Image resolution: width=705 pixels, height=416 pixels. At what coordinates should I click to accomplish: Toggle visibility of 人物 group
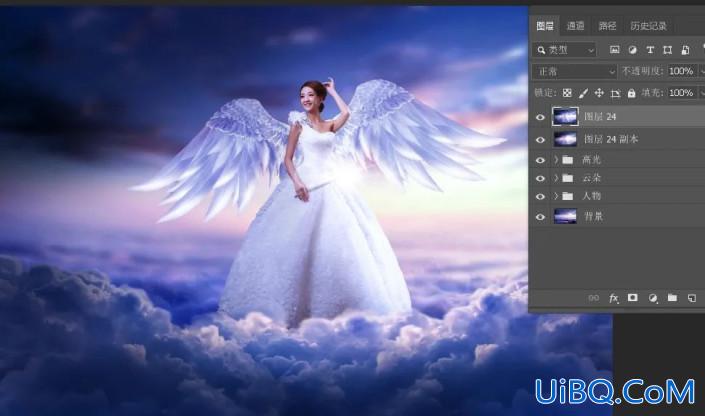[540, 197]
